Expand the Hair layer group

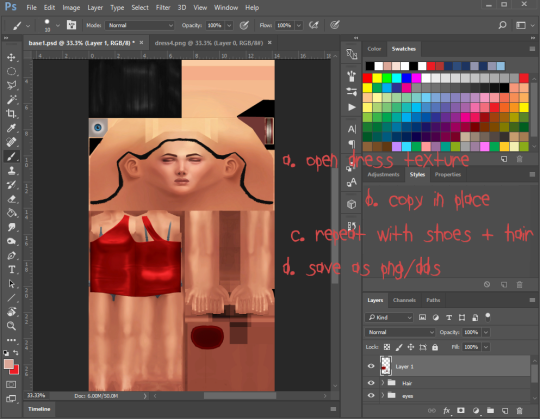(383, 383)
